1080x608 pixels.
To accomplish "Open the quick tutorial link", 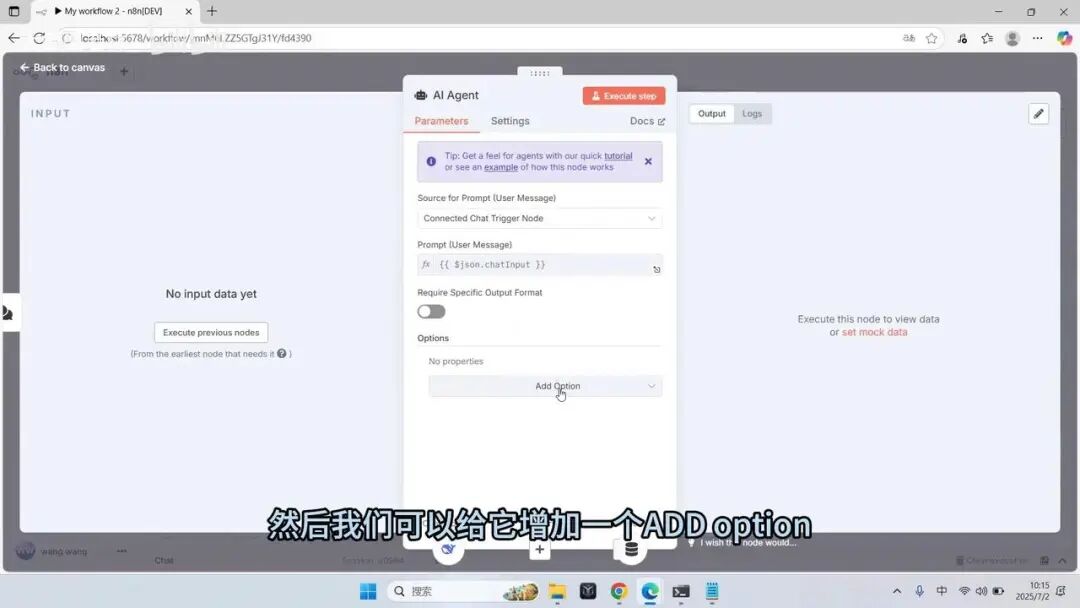I will tap(618, 156).
